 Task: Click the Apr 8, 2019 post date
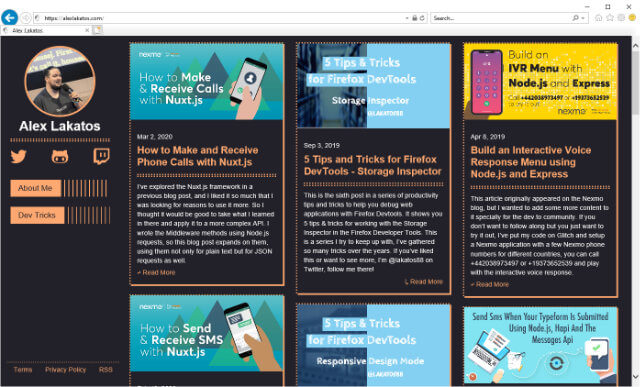[x=488, y=137]
